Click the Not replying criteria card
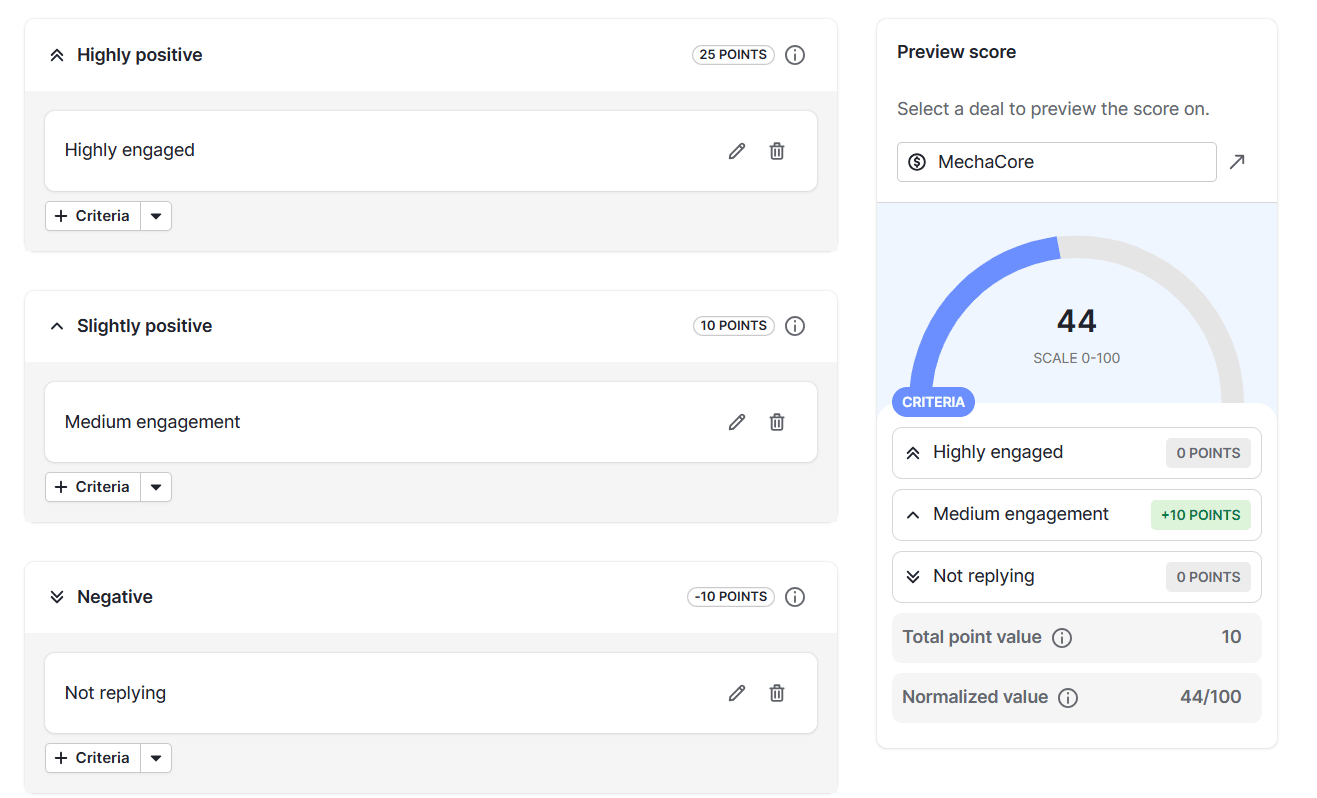Viewport: 1317px width, 798px height. pyautogui.click(x=431, y=693)
